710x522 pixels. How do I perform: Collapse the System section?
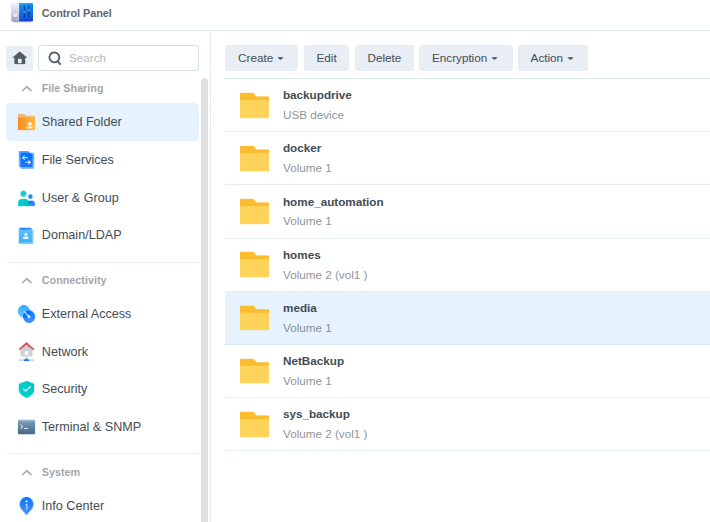pos(27,473)
